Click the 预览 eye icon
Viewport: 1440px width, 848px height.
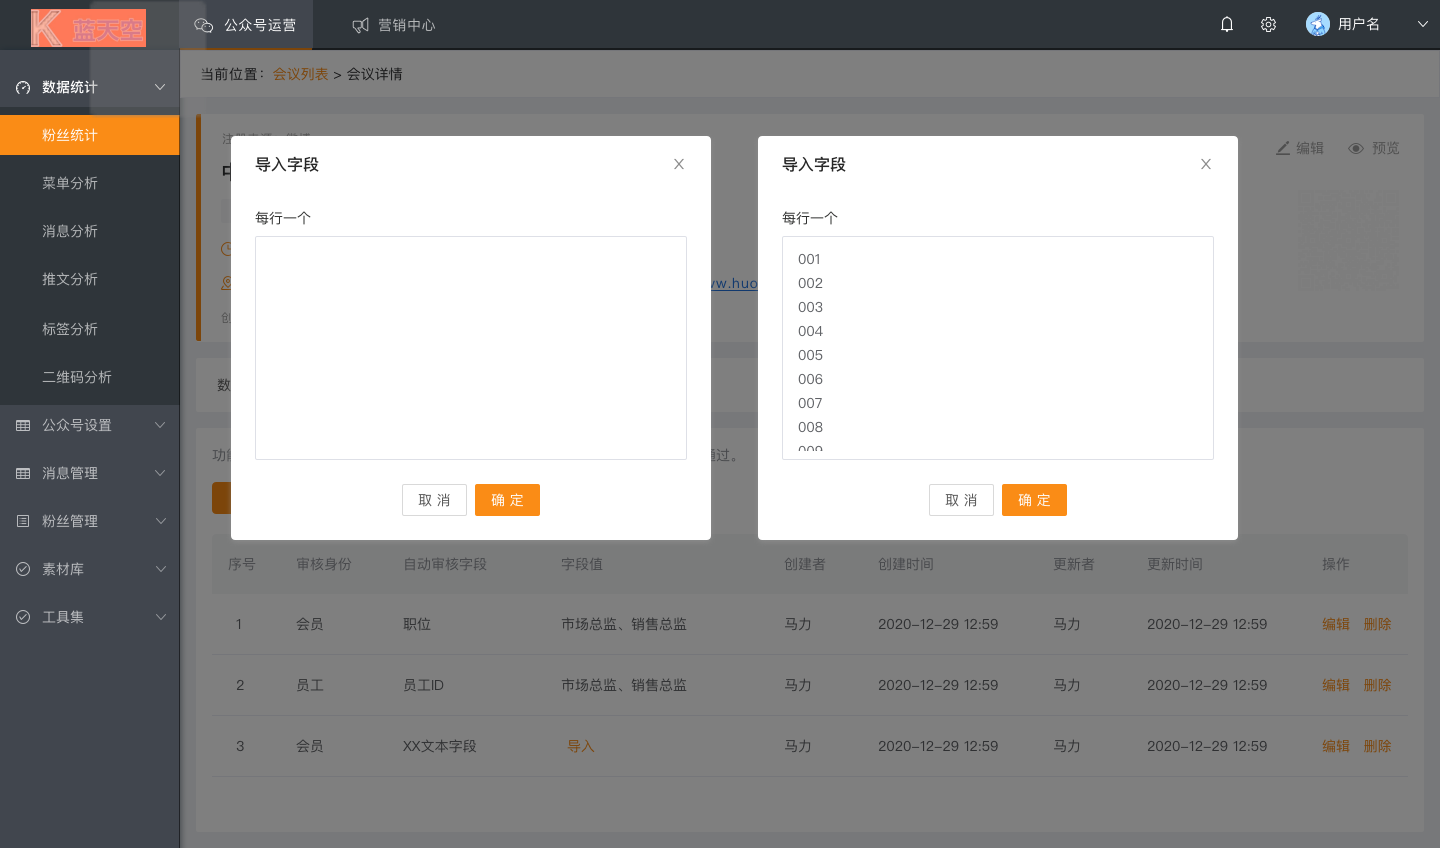1356,149
